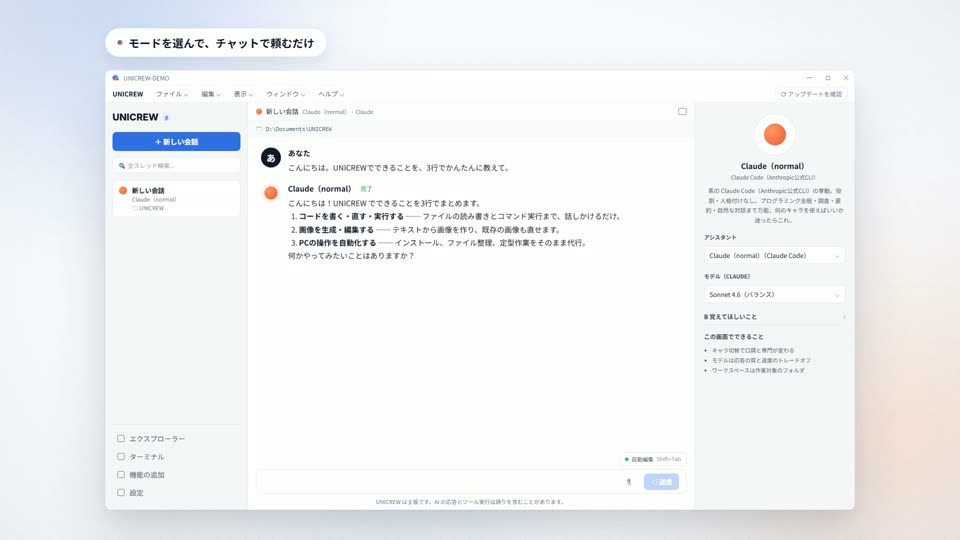Click the あなた sender name

pyautogui.click(x=299, y=153)
